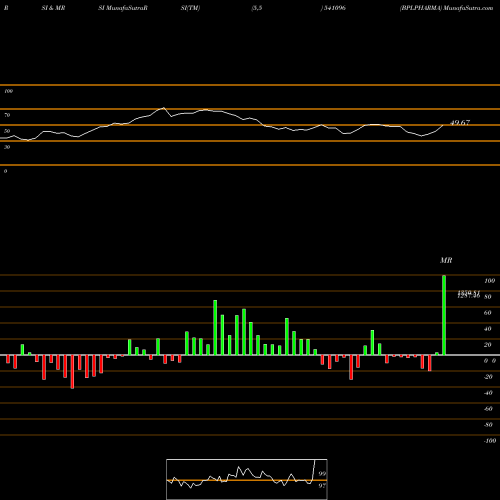Image resolution: width=500 pixels, height=500 pixels.
Task: Click the 60 label on MR axis
Action: [x=488, y=313]
